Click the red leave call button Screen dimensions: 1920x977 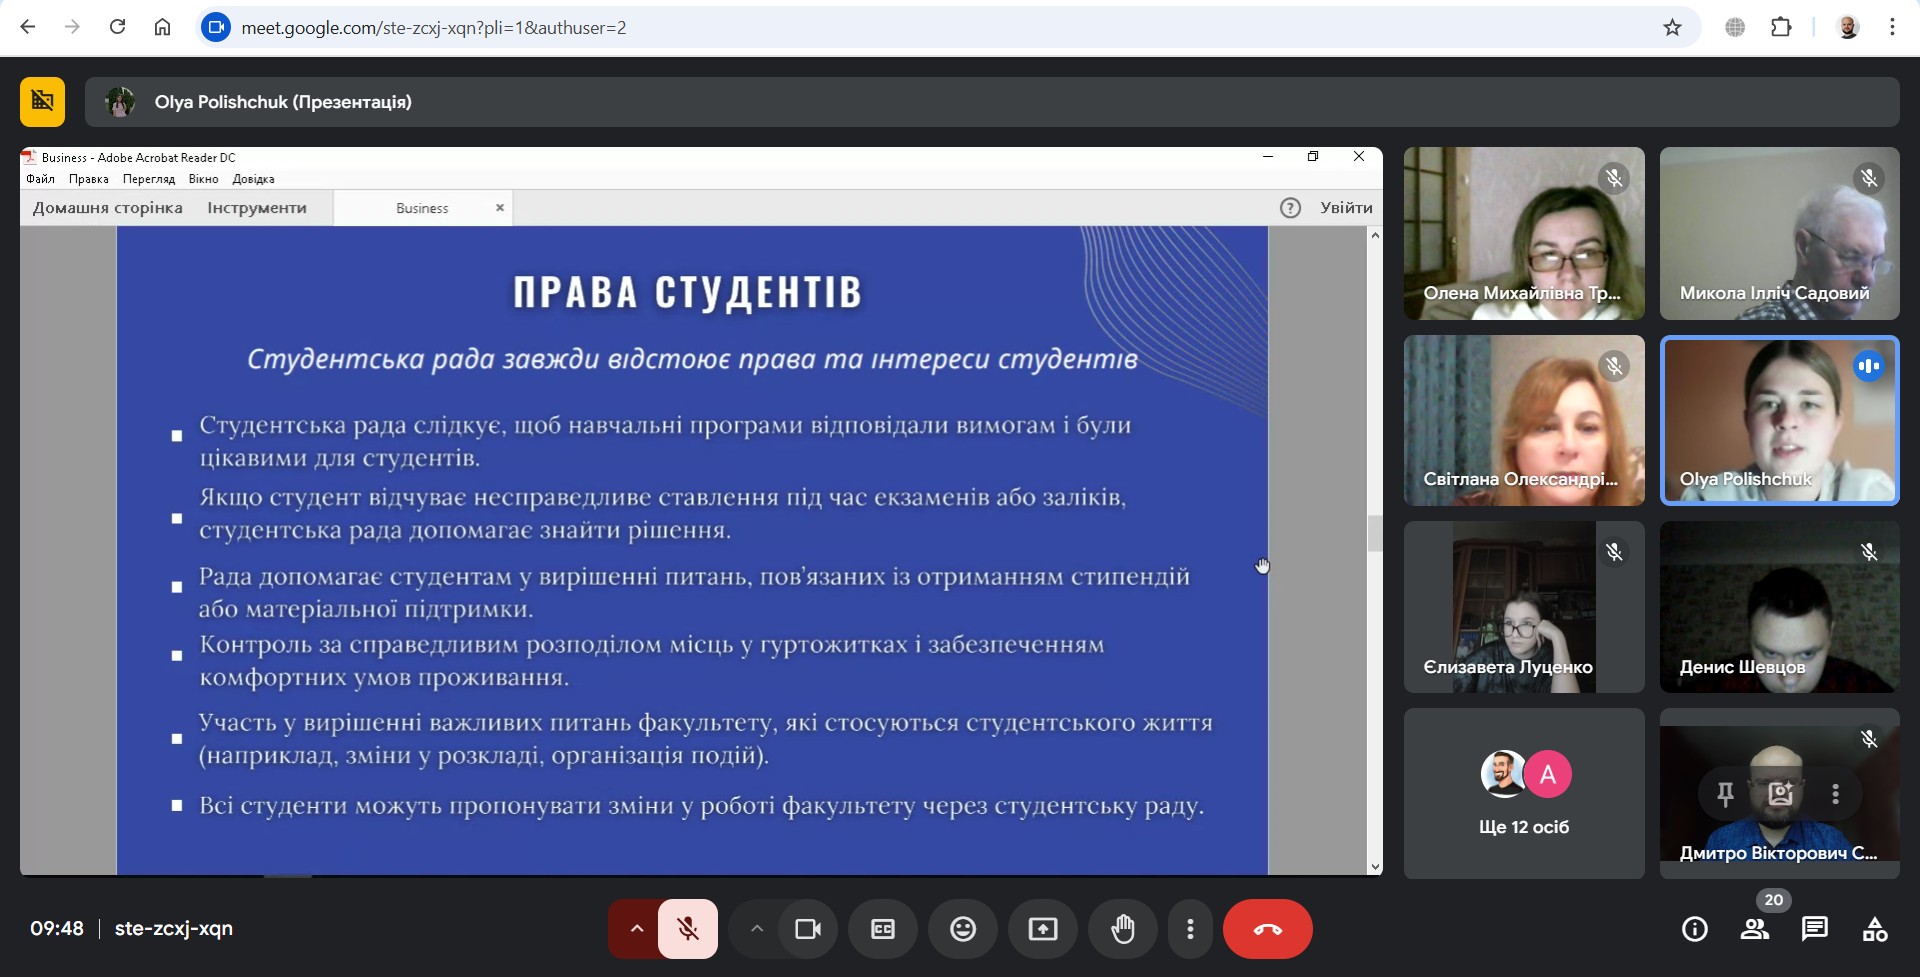tap(1267, 929)
